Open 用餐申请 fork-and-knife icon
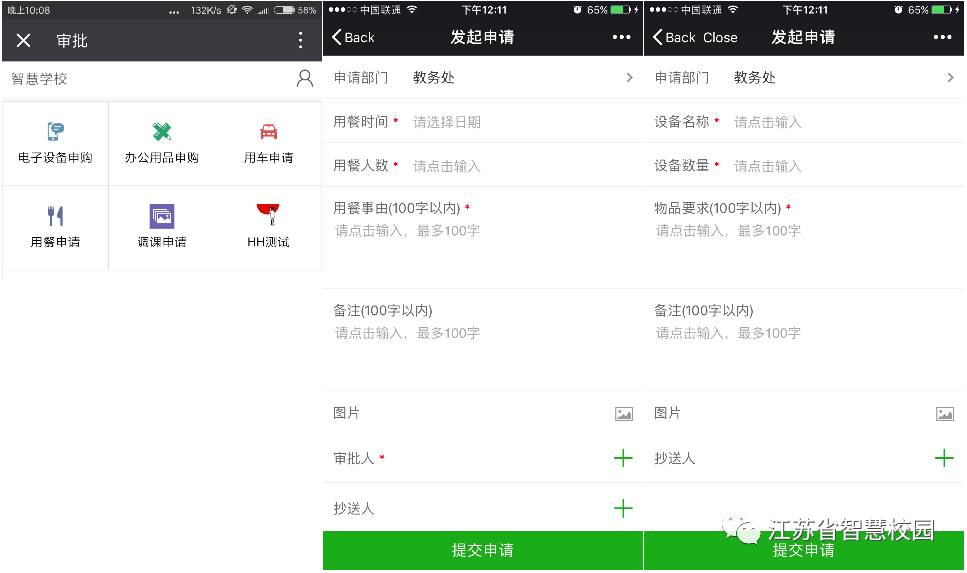 pos(55,216)
